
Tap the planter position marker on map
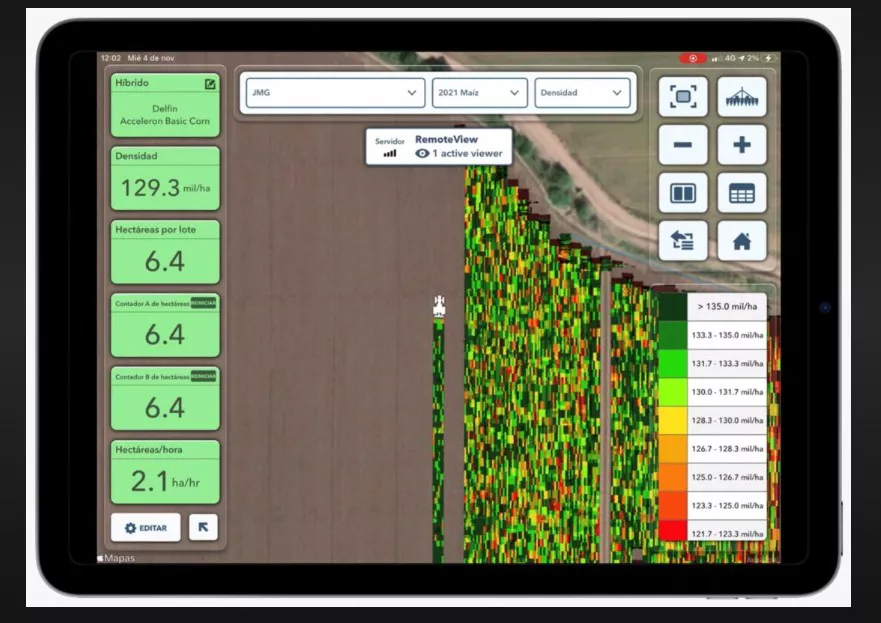[x=438, y=307]
